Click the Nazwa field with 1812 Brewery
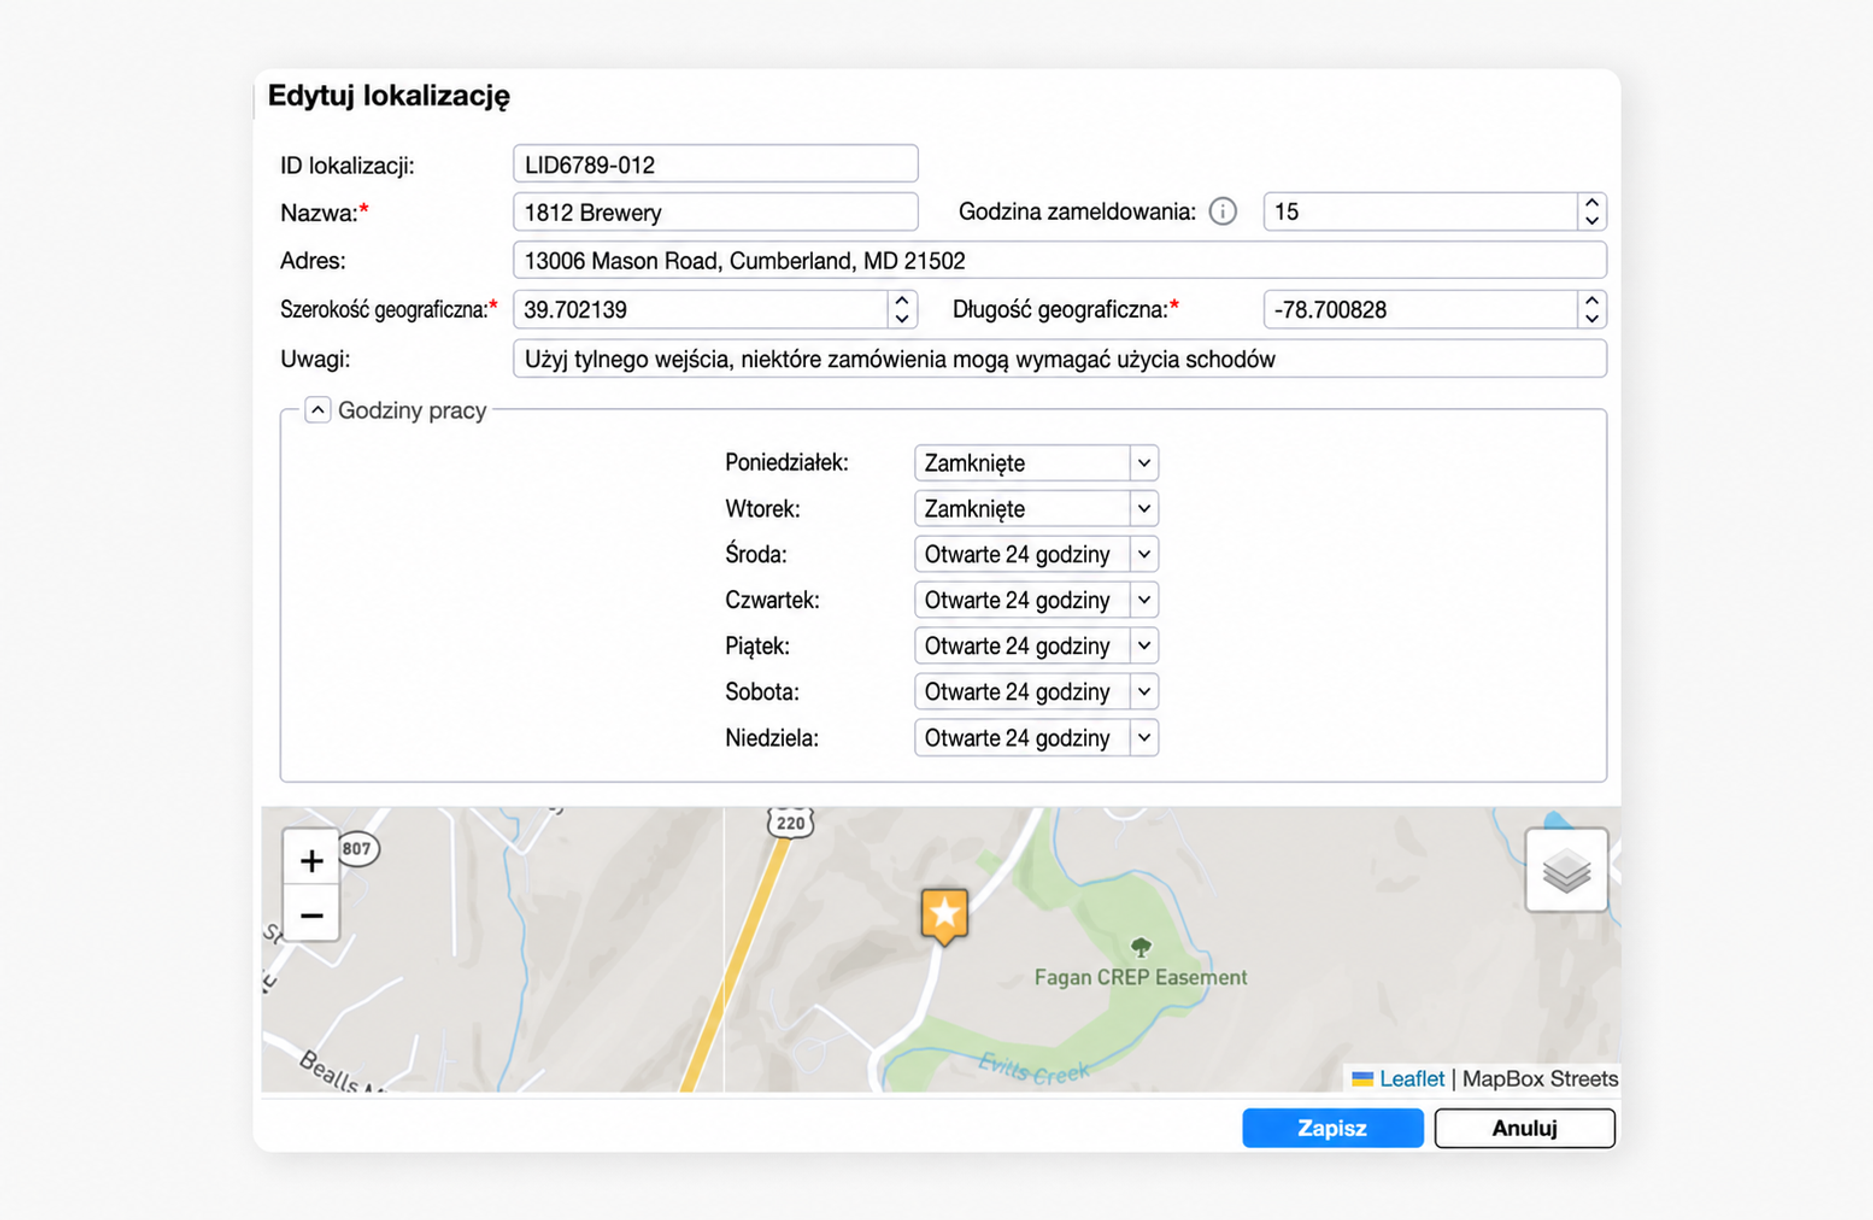 click(x=715, y=212)
